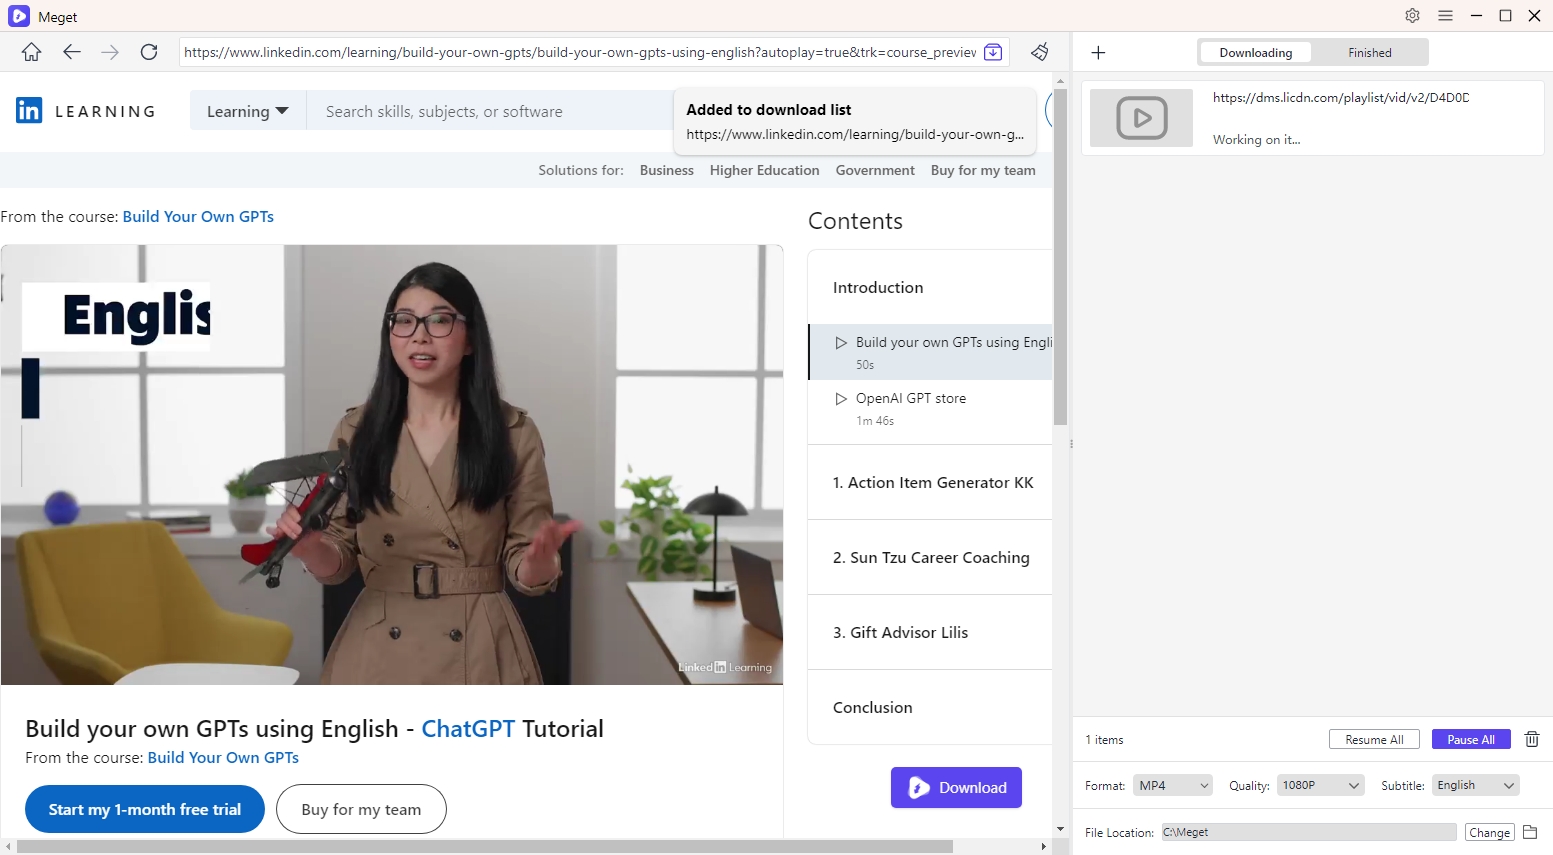Image resolution: width=1553 pixels, height=855 pixels.
Task: Expand the Conclusion section
Action: [930, 707]
